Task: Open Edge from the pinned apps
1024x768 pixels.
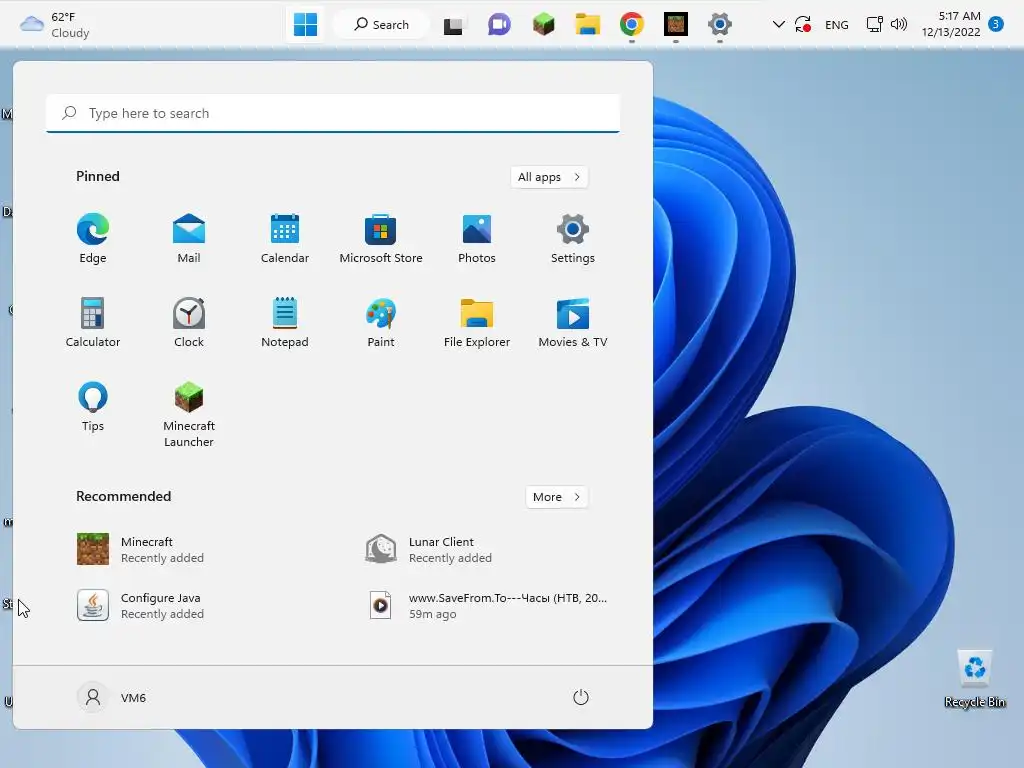Action: pyautogui.click(x=93, y=238)
